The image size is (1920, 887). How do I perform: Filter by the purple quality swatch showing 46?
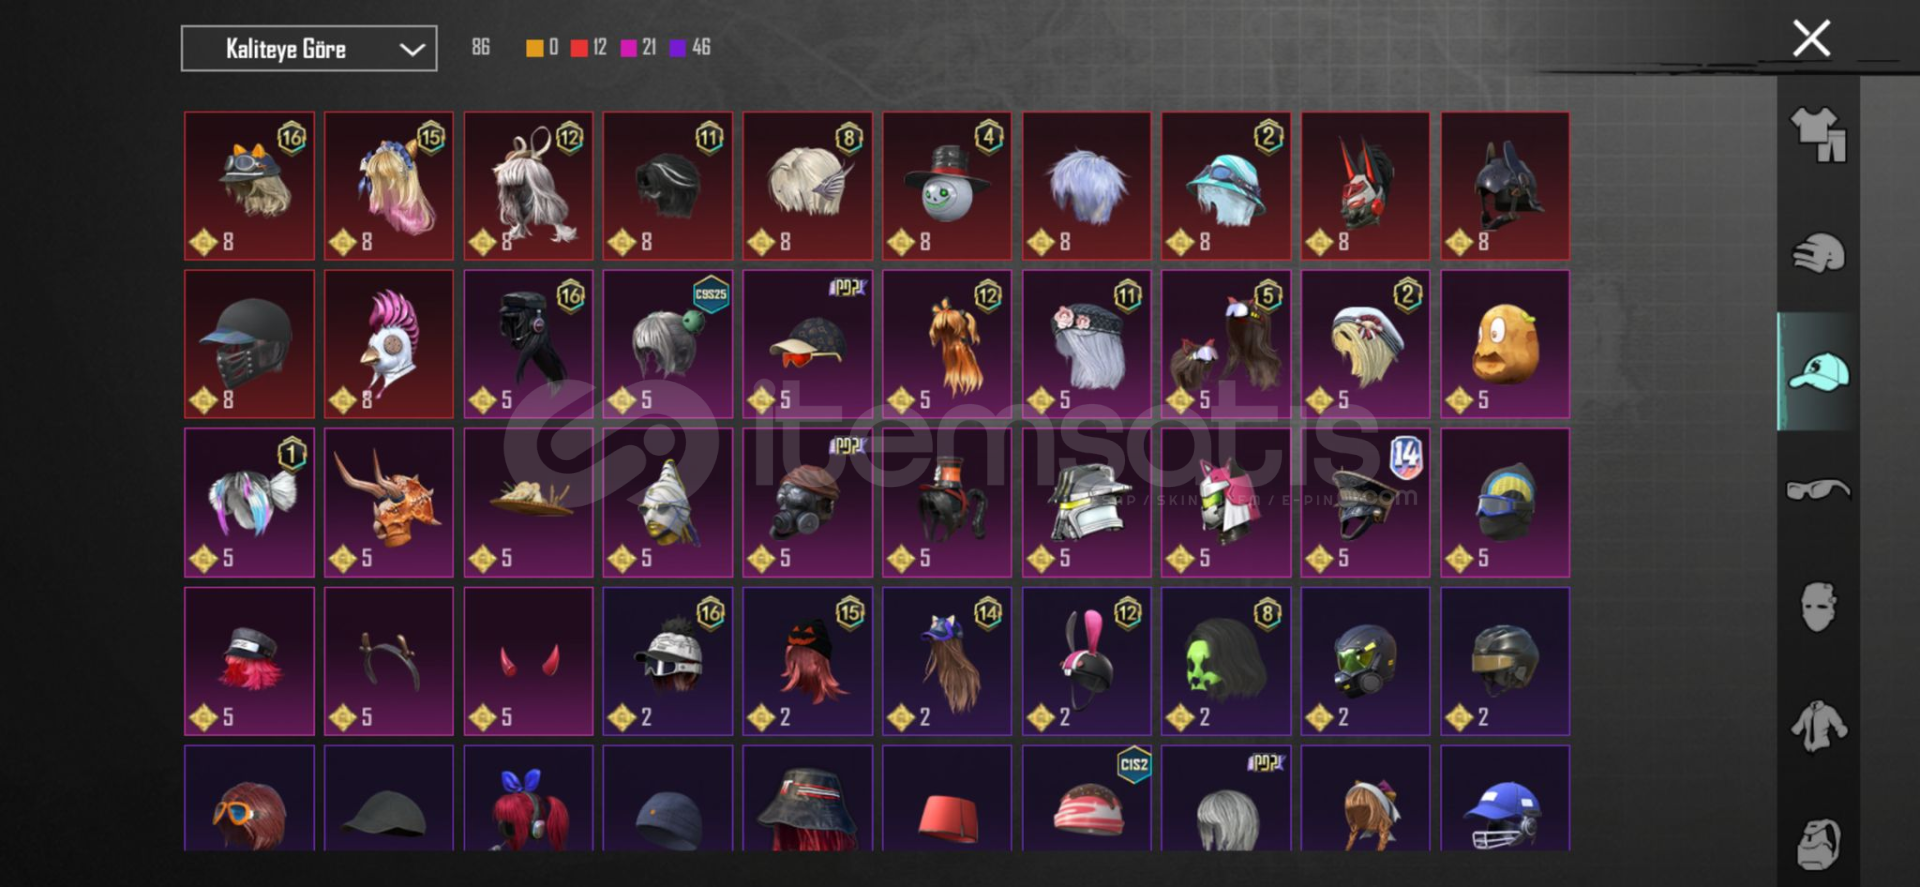click(x=690, y=47)
